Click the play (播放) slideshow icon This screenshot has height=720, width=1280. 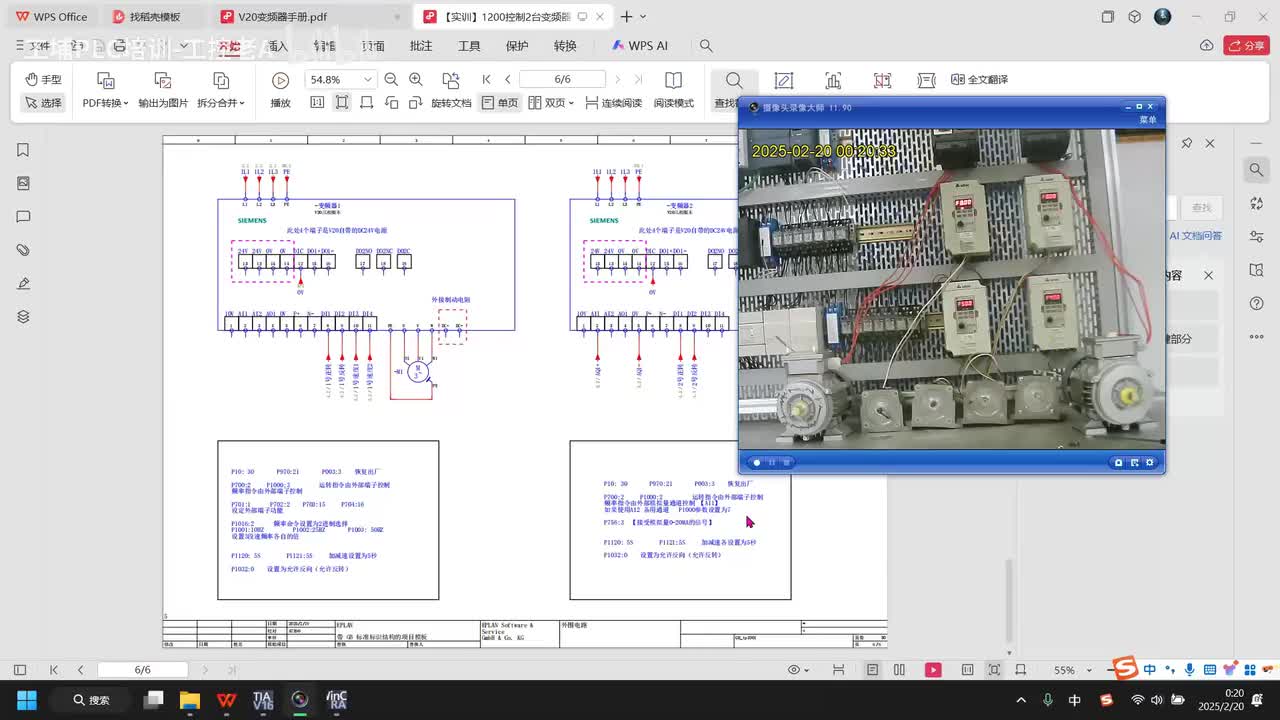click(280, 80)
